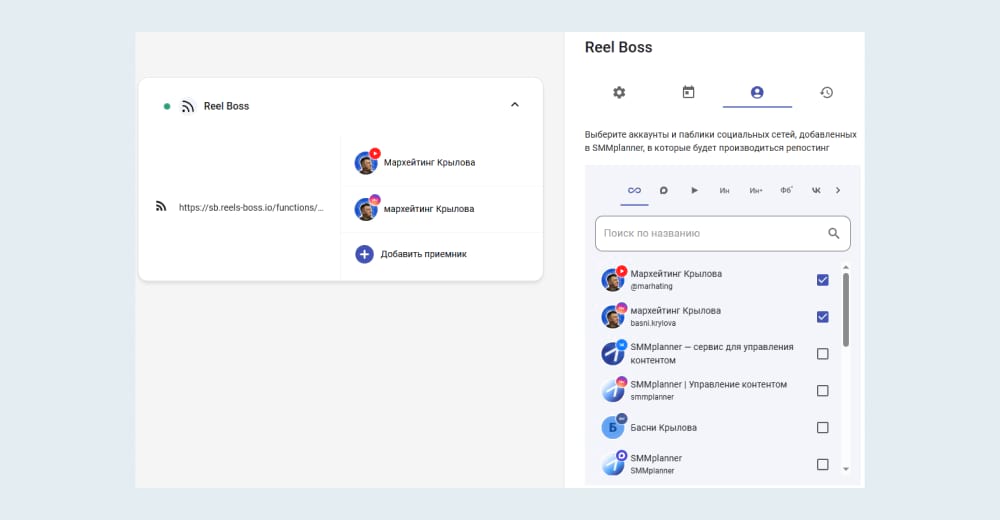Image resolution: width=1000 pixels, height=520 pixels.
Task: Click the plus icon for adding receiver
Action: pyautogui.click(x=364, y=254)
